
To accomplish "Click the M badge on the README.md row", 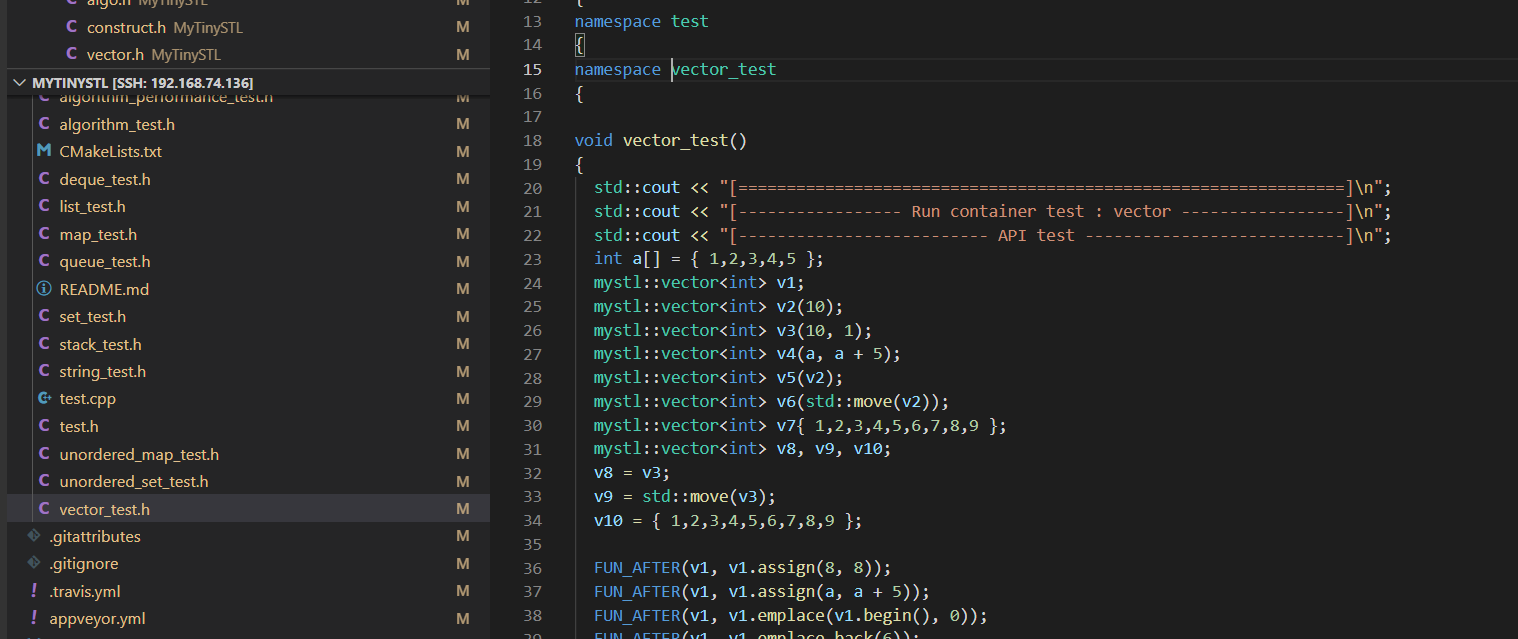I will (x=463, y=289).
